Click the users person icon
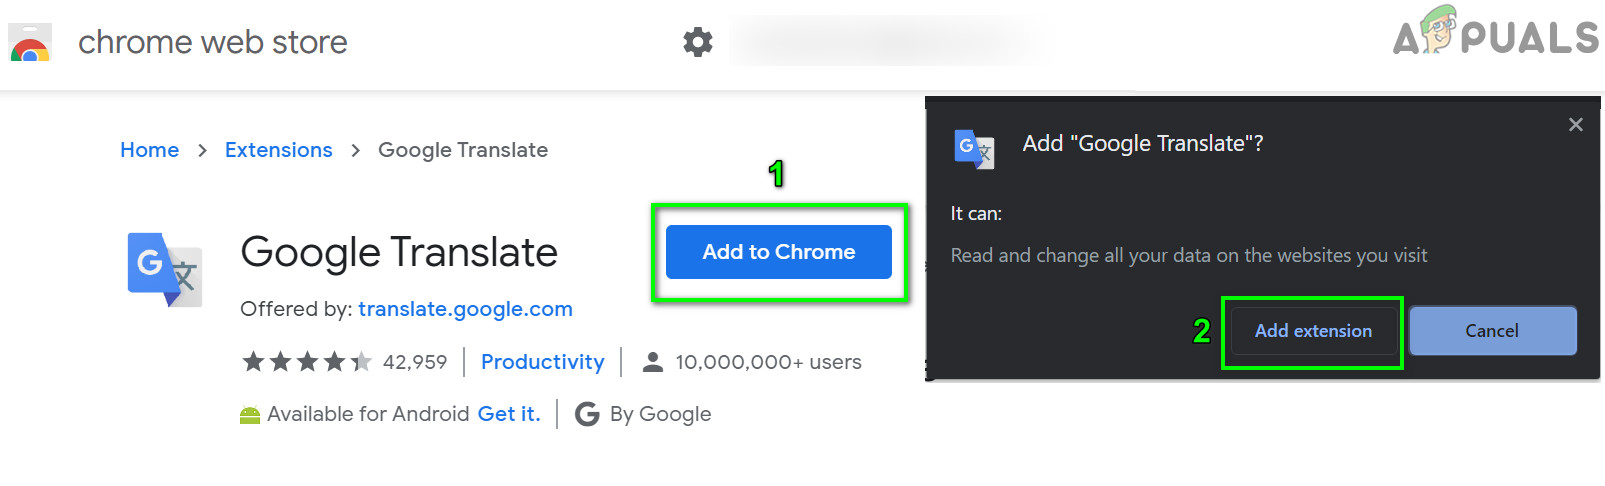 pyautogui.click(x=653, y=362)
